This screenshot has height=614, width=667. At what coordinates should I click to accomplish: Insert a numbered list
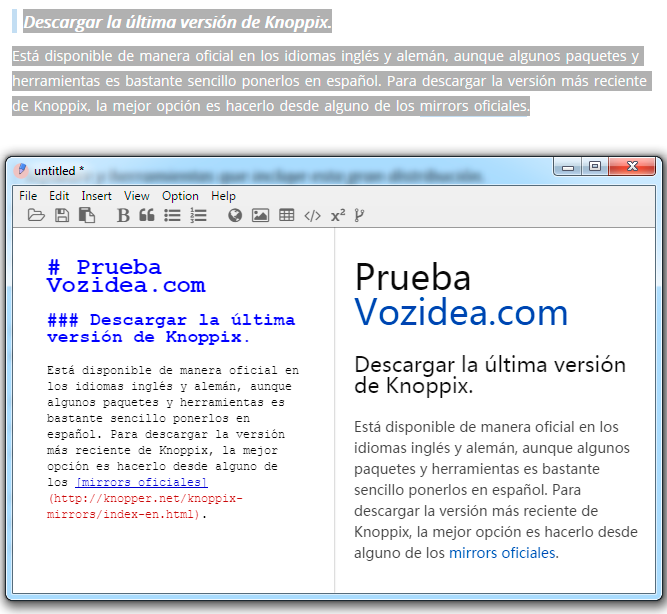click(x=198, y=215)
